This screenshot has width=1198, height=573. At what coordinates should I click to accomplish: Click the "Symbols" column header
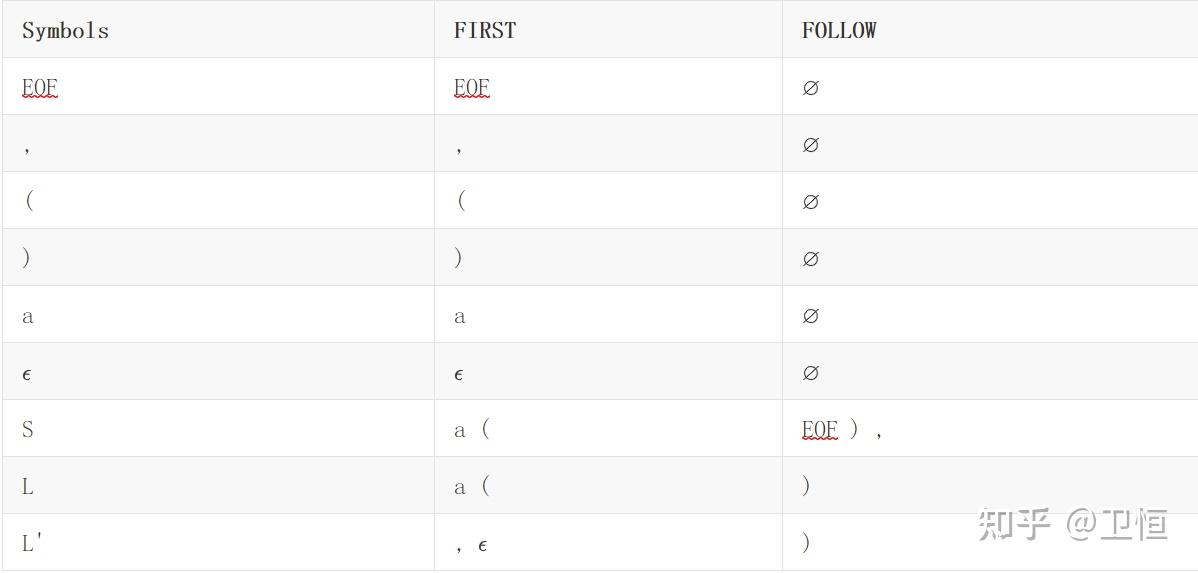(x=65, y=30)
